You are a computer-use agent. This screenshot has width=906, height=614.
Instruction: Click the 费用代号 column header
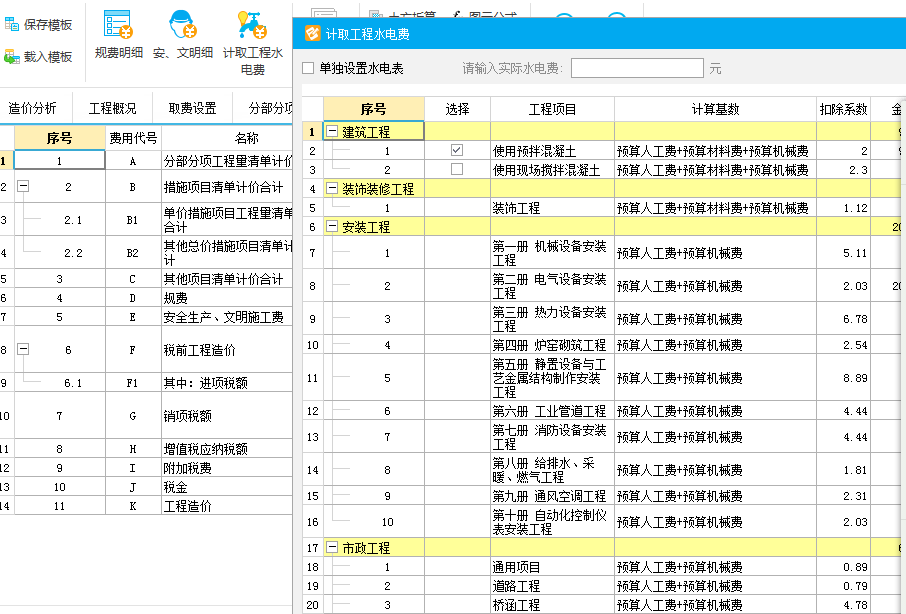click(133, 138)
